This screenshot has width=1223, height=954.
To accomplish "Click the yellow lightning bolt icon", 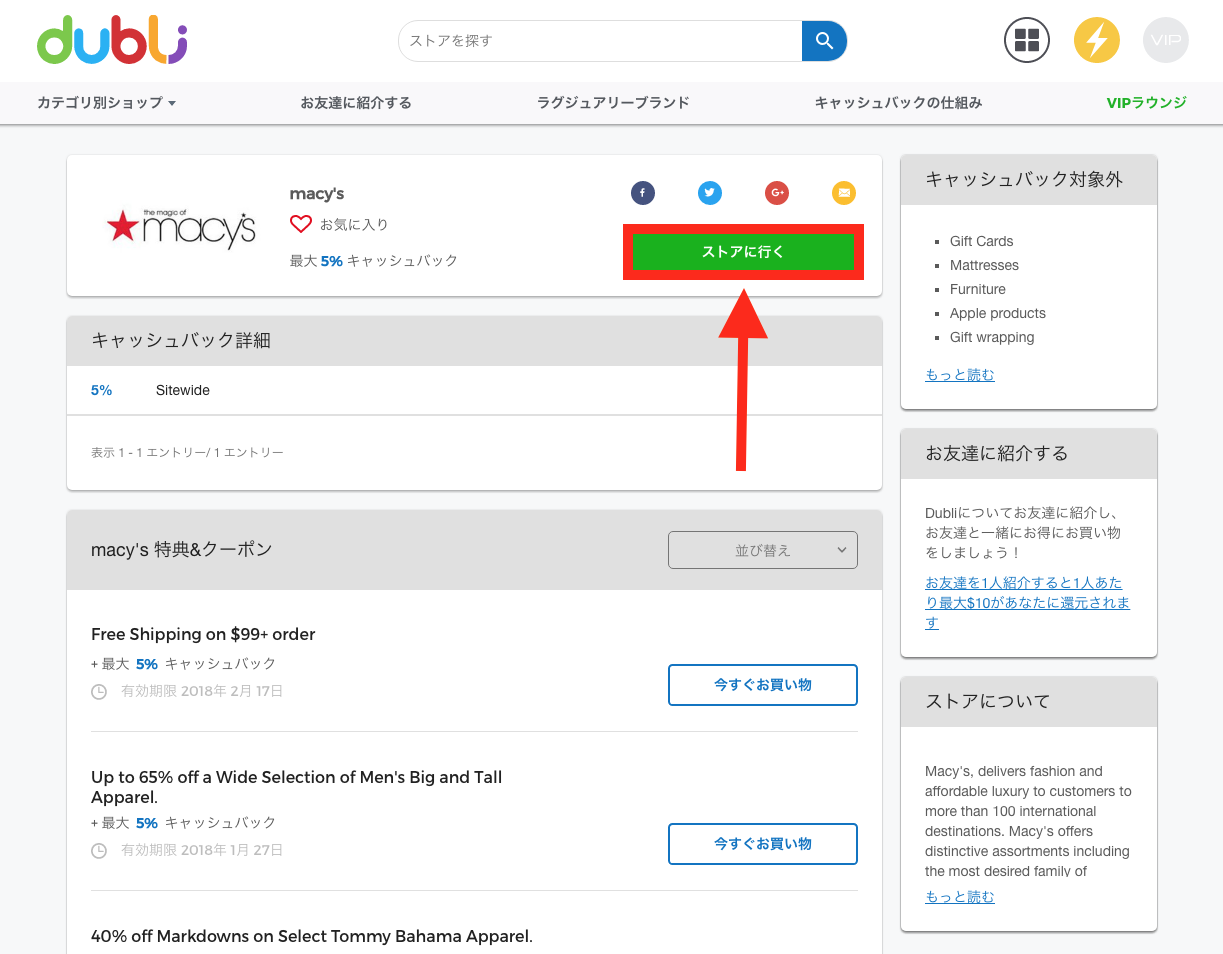I will pyautogui.click(x=1096, y=41).
